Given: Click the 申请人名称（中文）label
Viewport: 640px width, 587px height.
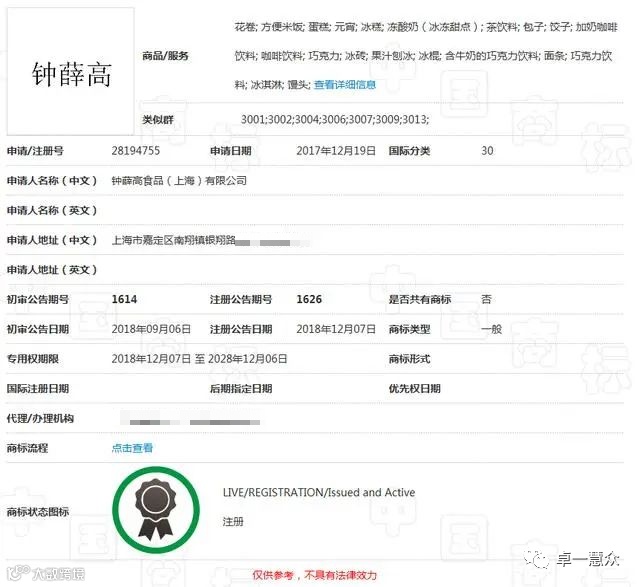Looking at the screenshot, I should (x=52, y=180).
